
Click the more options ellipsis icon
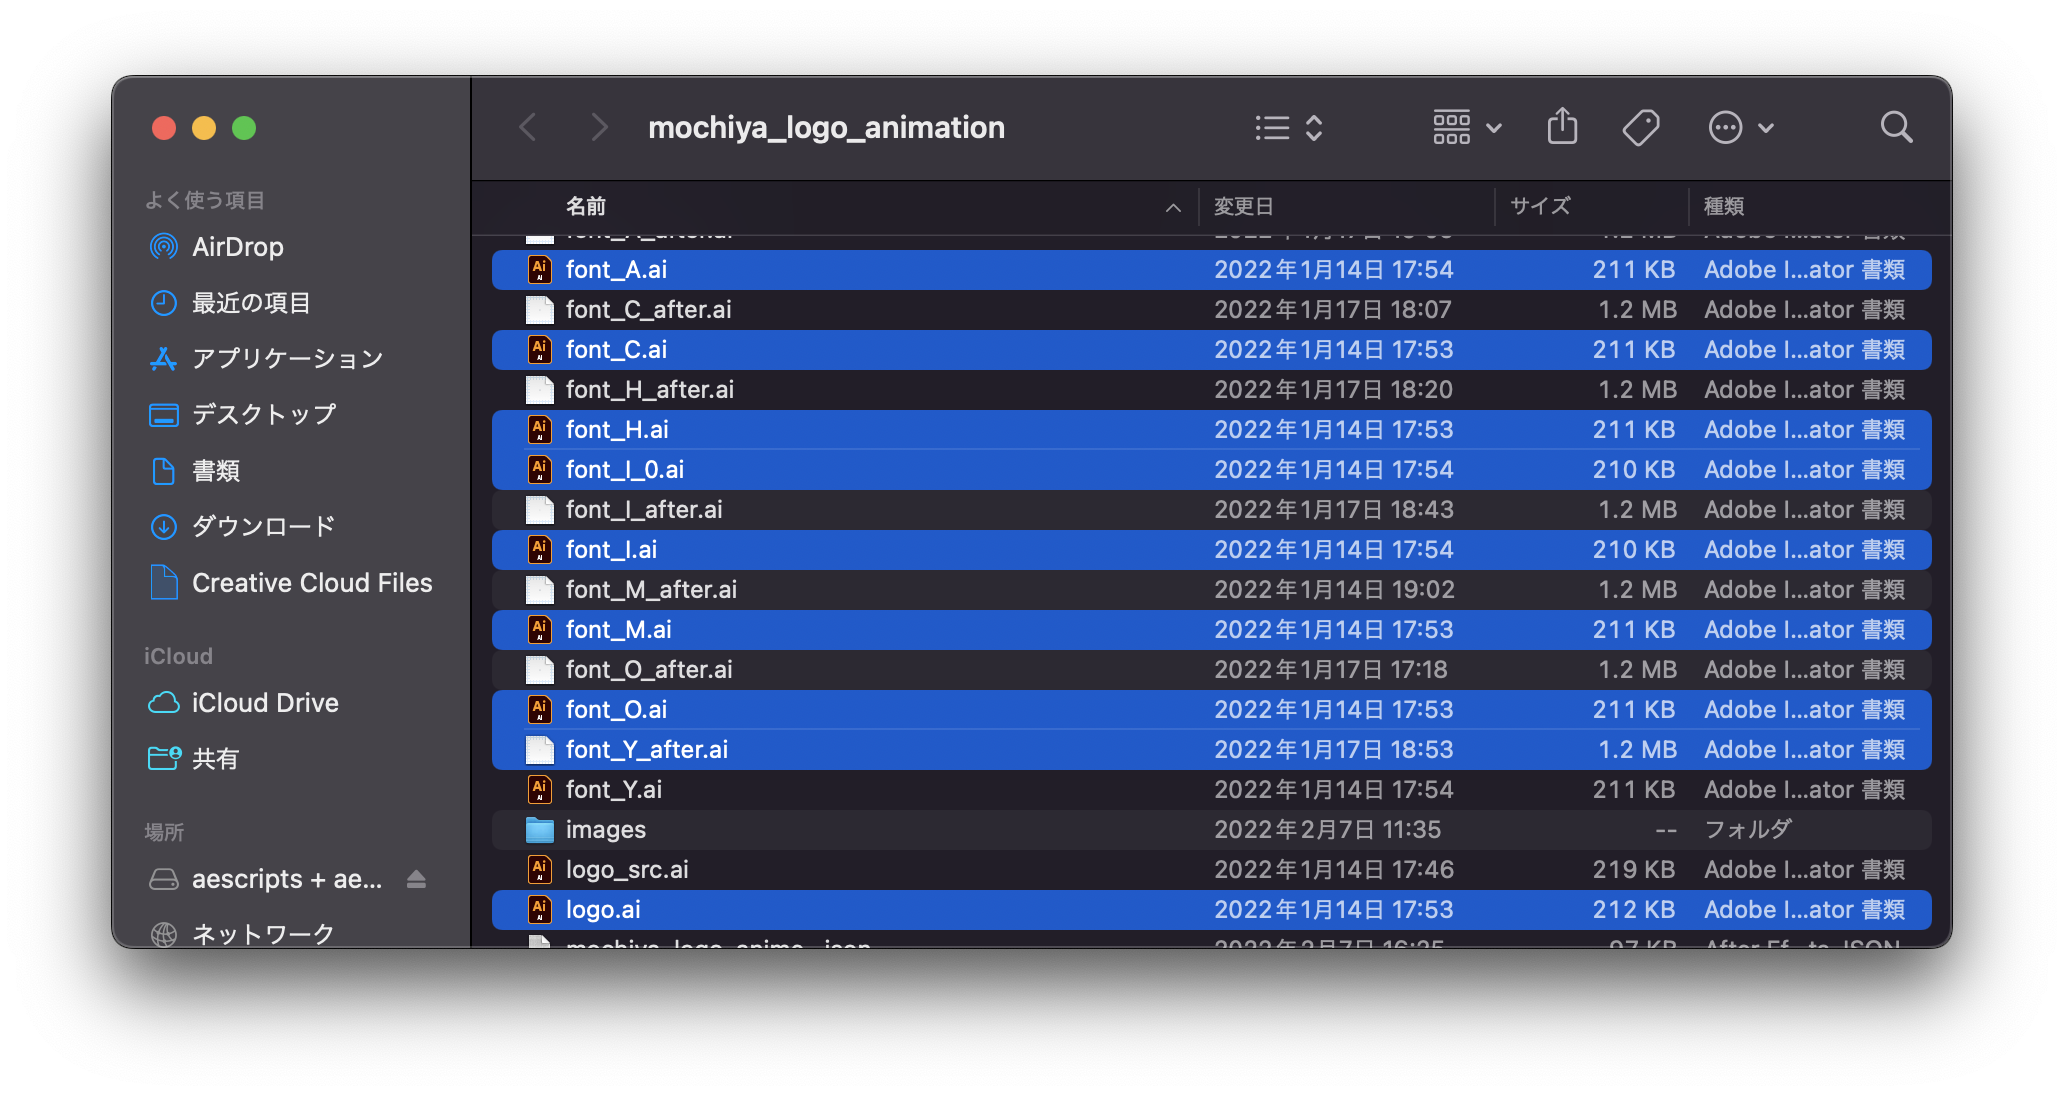pyautogui.click(x=1725, y=127)
